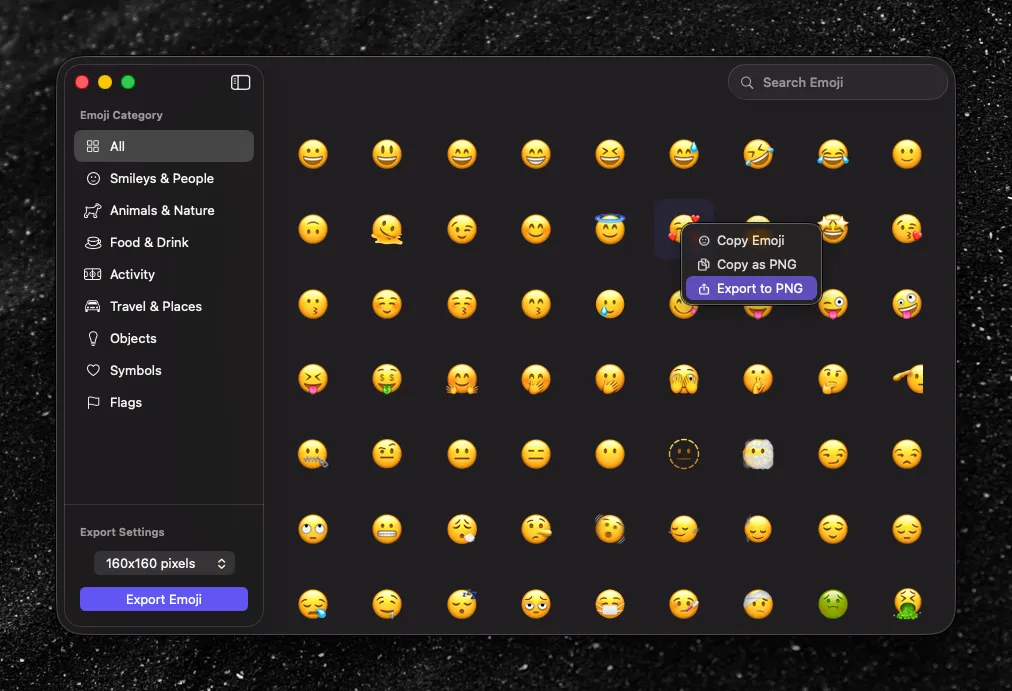Select the thinking face emoji
This screenshot has width=1012, height=691.
coord(833,379)
